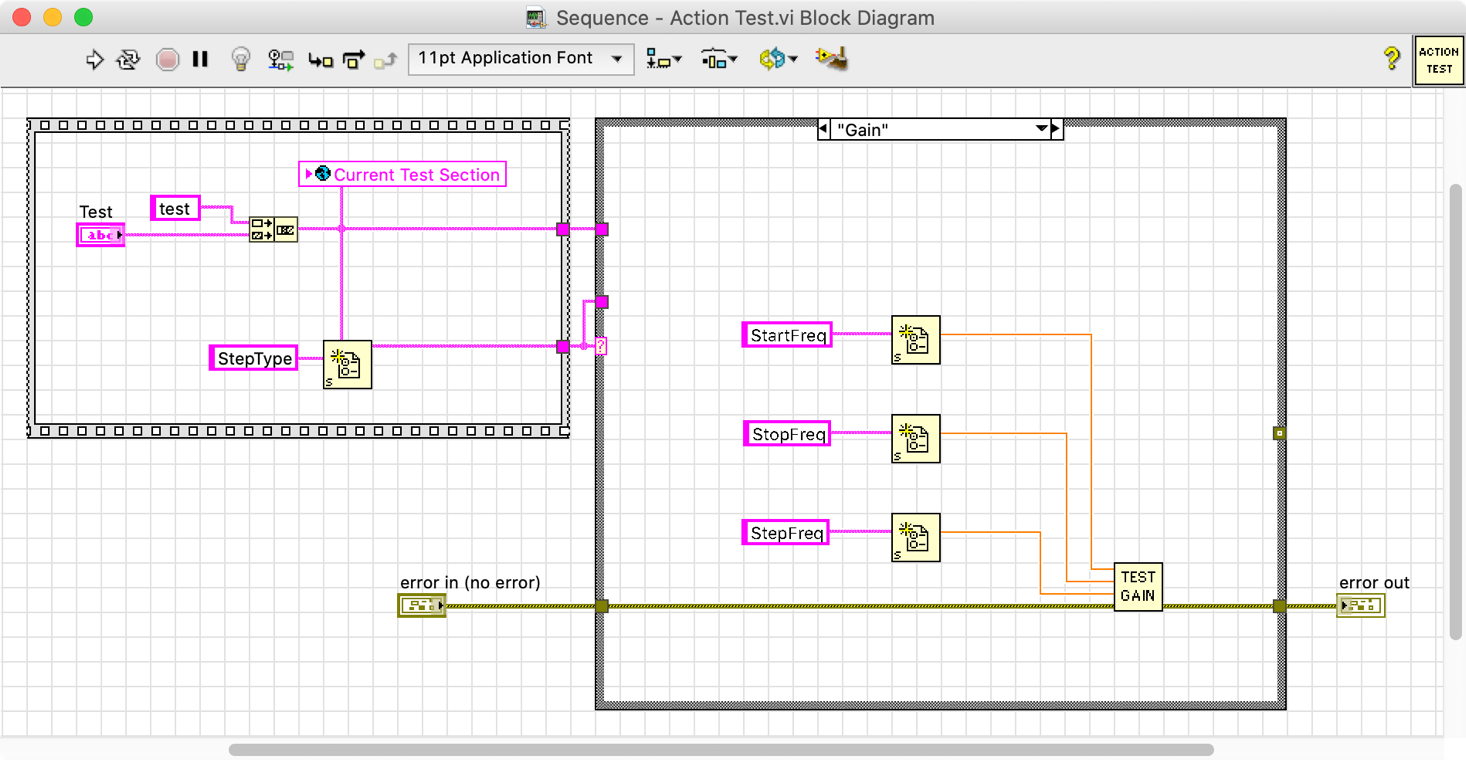Click the Run arrow button
Screen dimensions: 1466x760
tap(94, 60)
